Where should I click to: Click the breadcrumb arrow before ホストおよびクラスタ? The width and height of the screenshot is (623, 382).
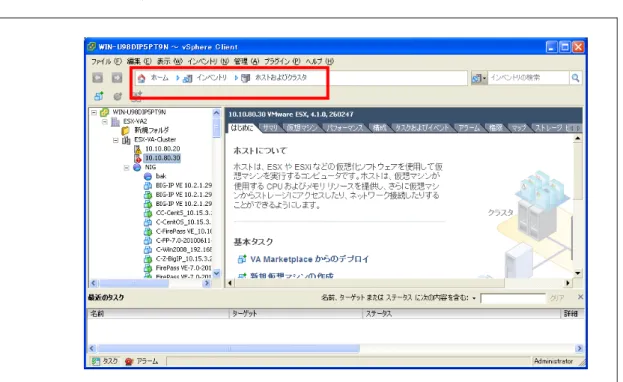click(x=236, y=78)
